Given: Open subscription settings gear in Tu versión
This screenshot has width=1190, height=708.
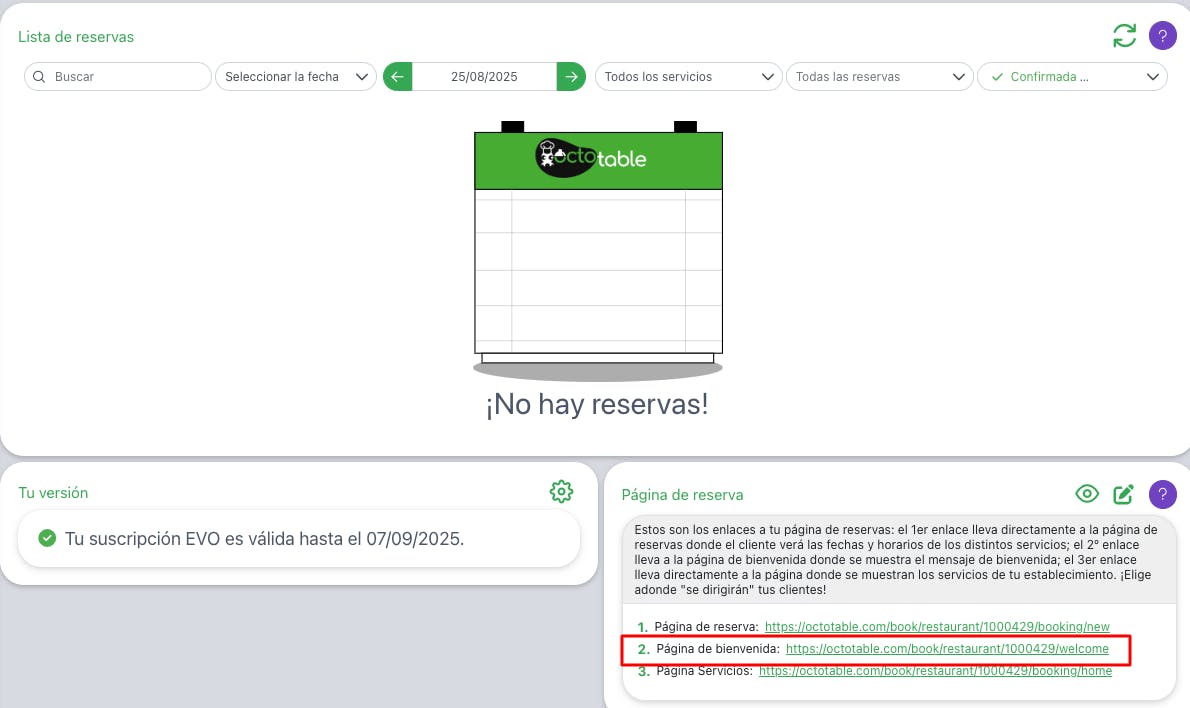Looking at the screenshot, I should tap(561, 492).
